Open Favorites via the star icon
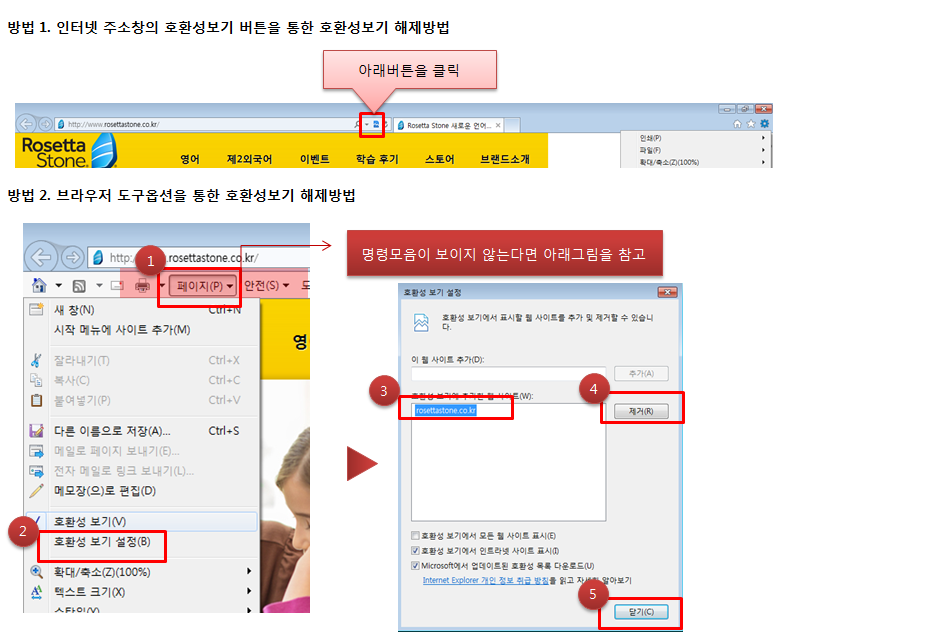940x638 pixels. coord(750,123)
